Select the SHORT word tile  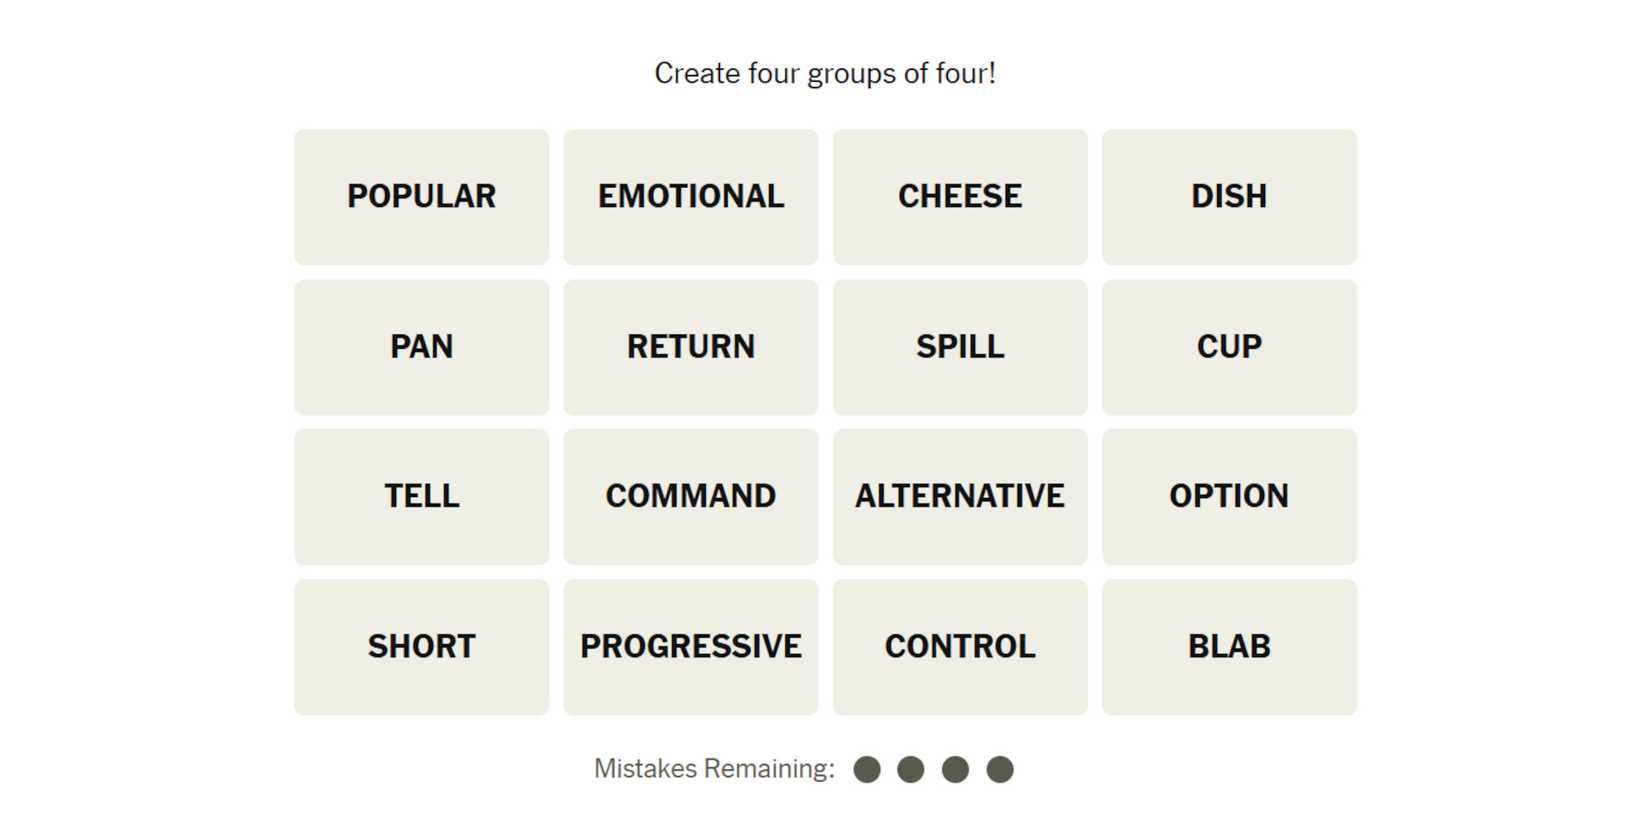click(421, 647)
